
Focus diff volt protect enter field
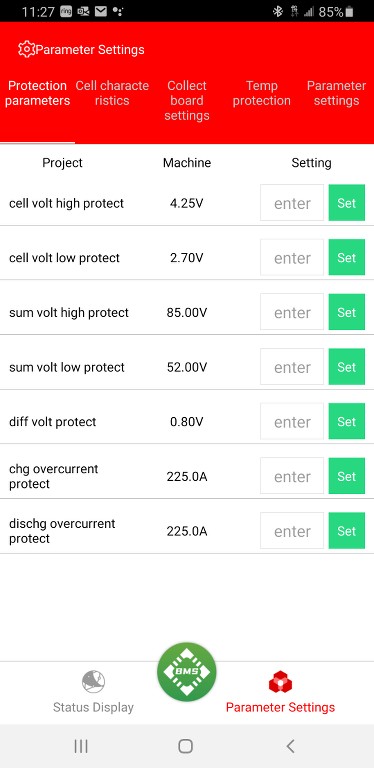[292, 422]
